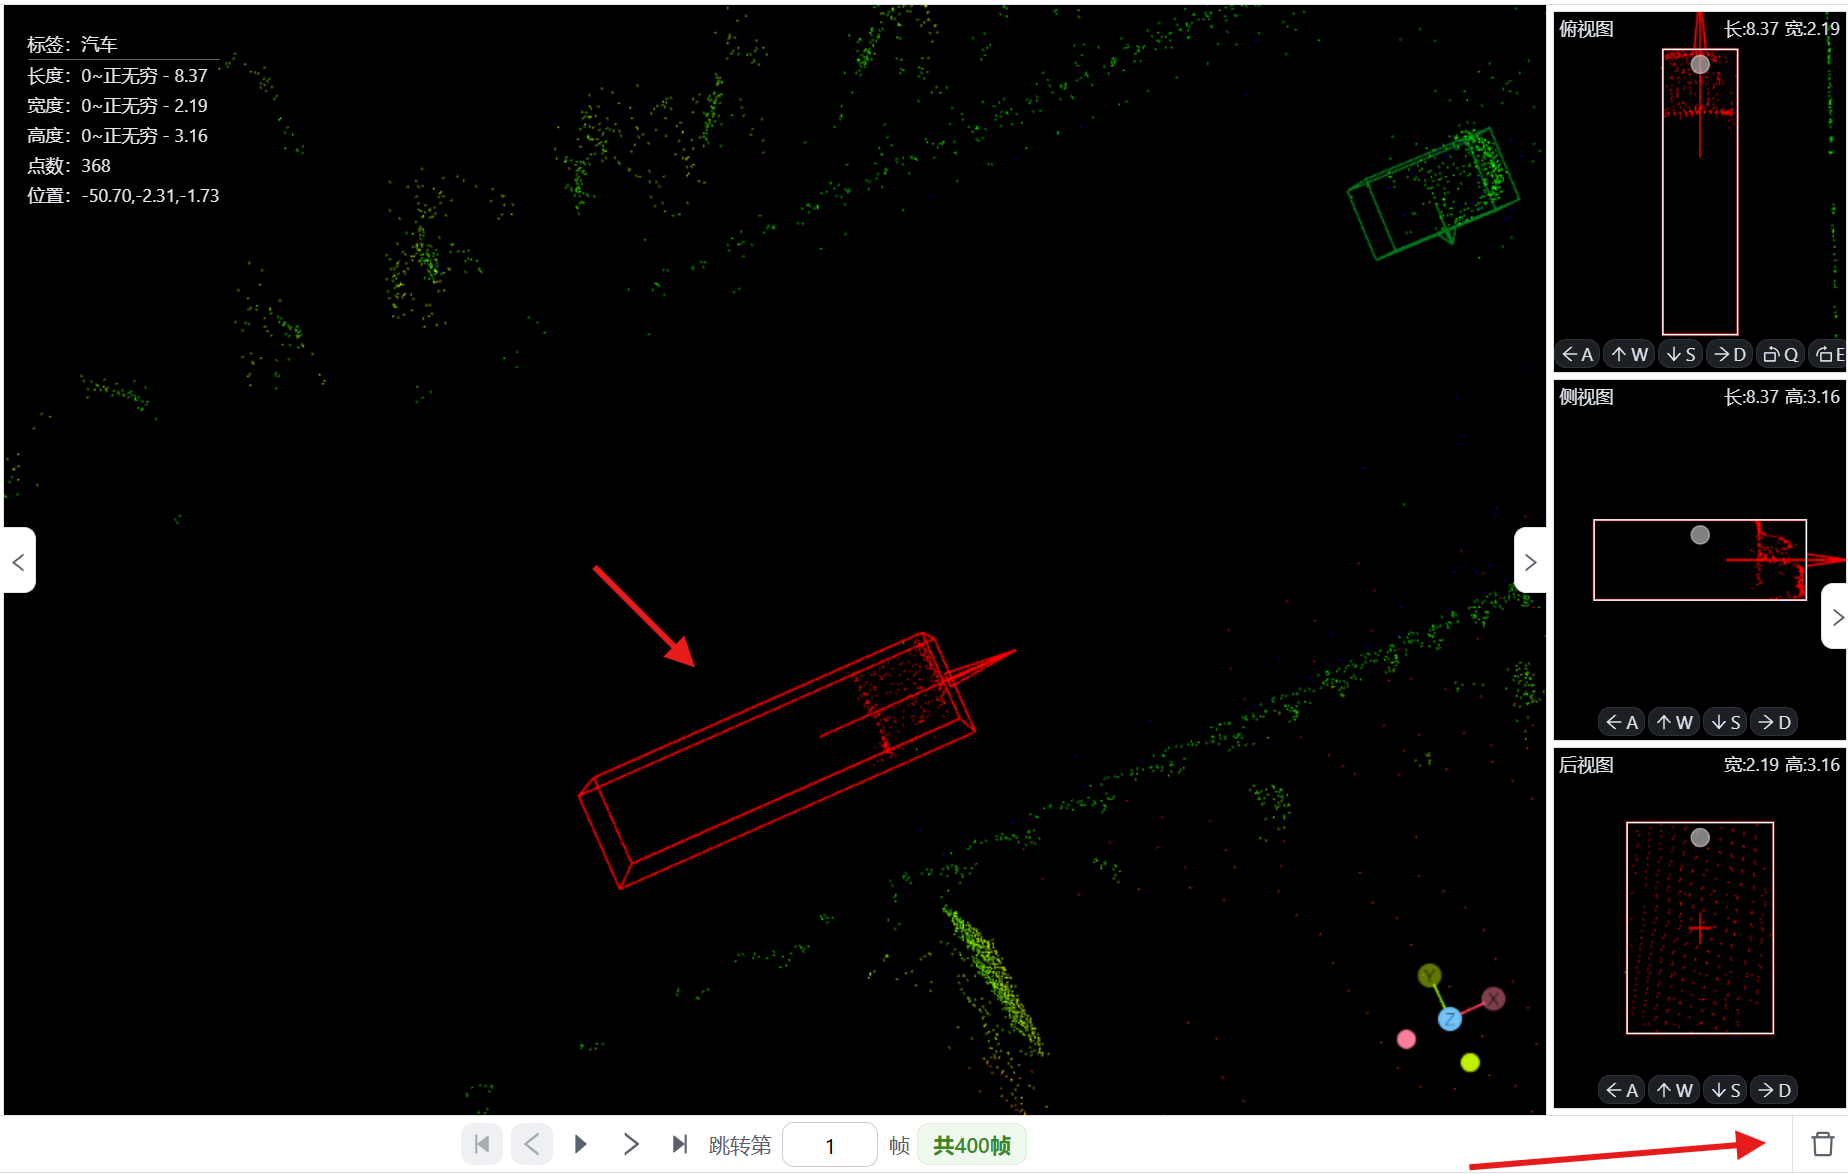Move box up (W) in top view
1848x1174 pixels.
tap(1629, 354)
